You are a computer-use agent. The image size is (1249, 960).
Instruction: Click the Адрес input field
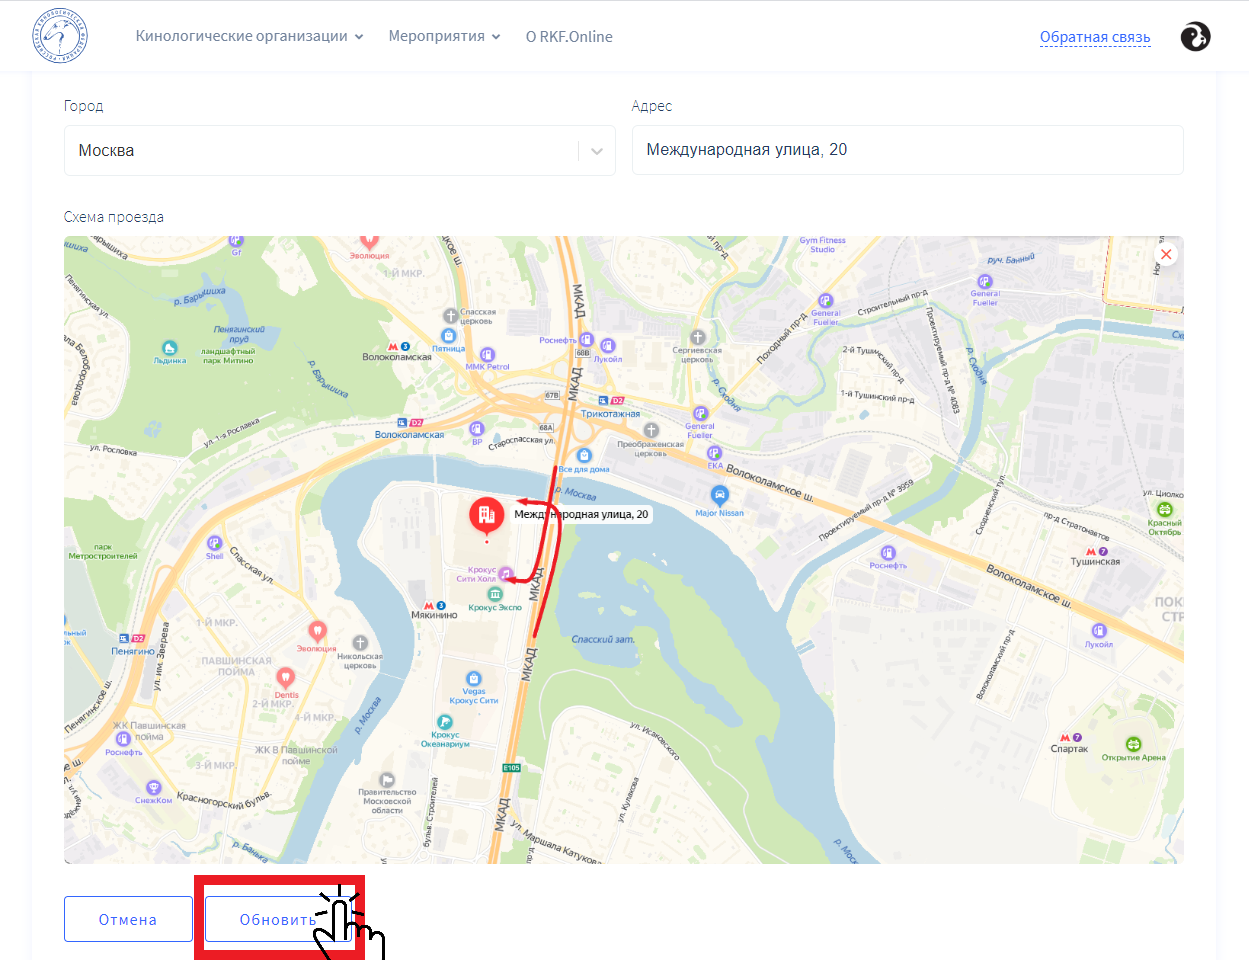tap(907, 150)
